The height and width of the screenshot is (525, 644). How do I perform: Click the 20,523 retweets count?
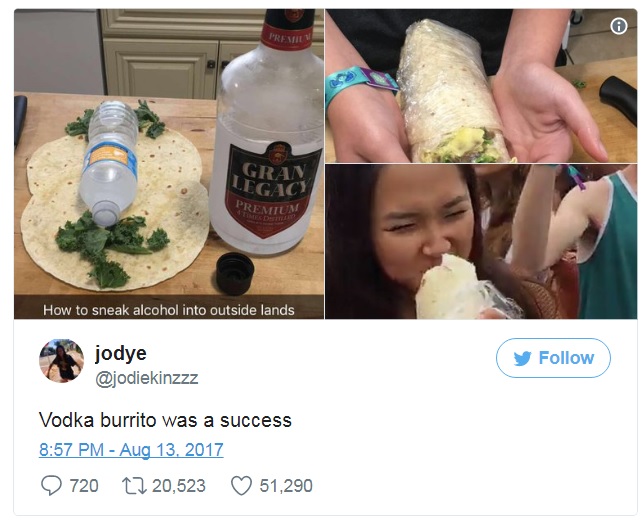(x=179, y=486)
